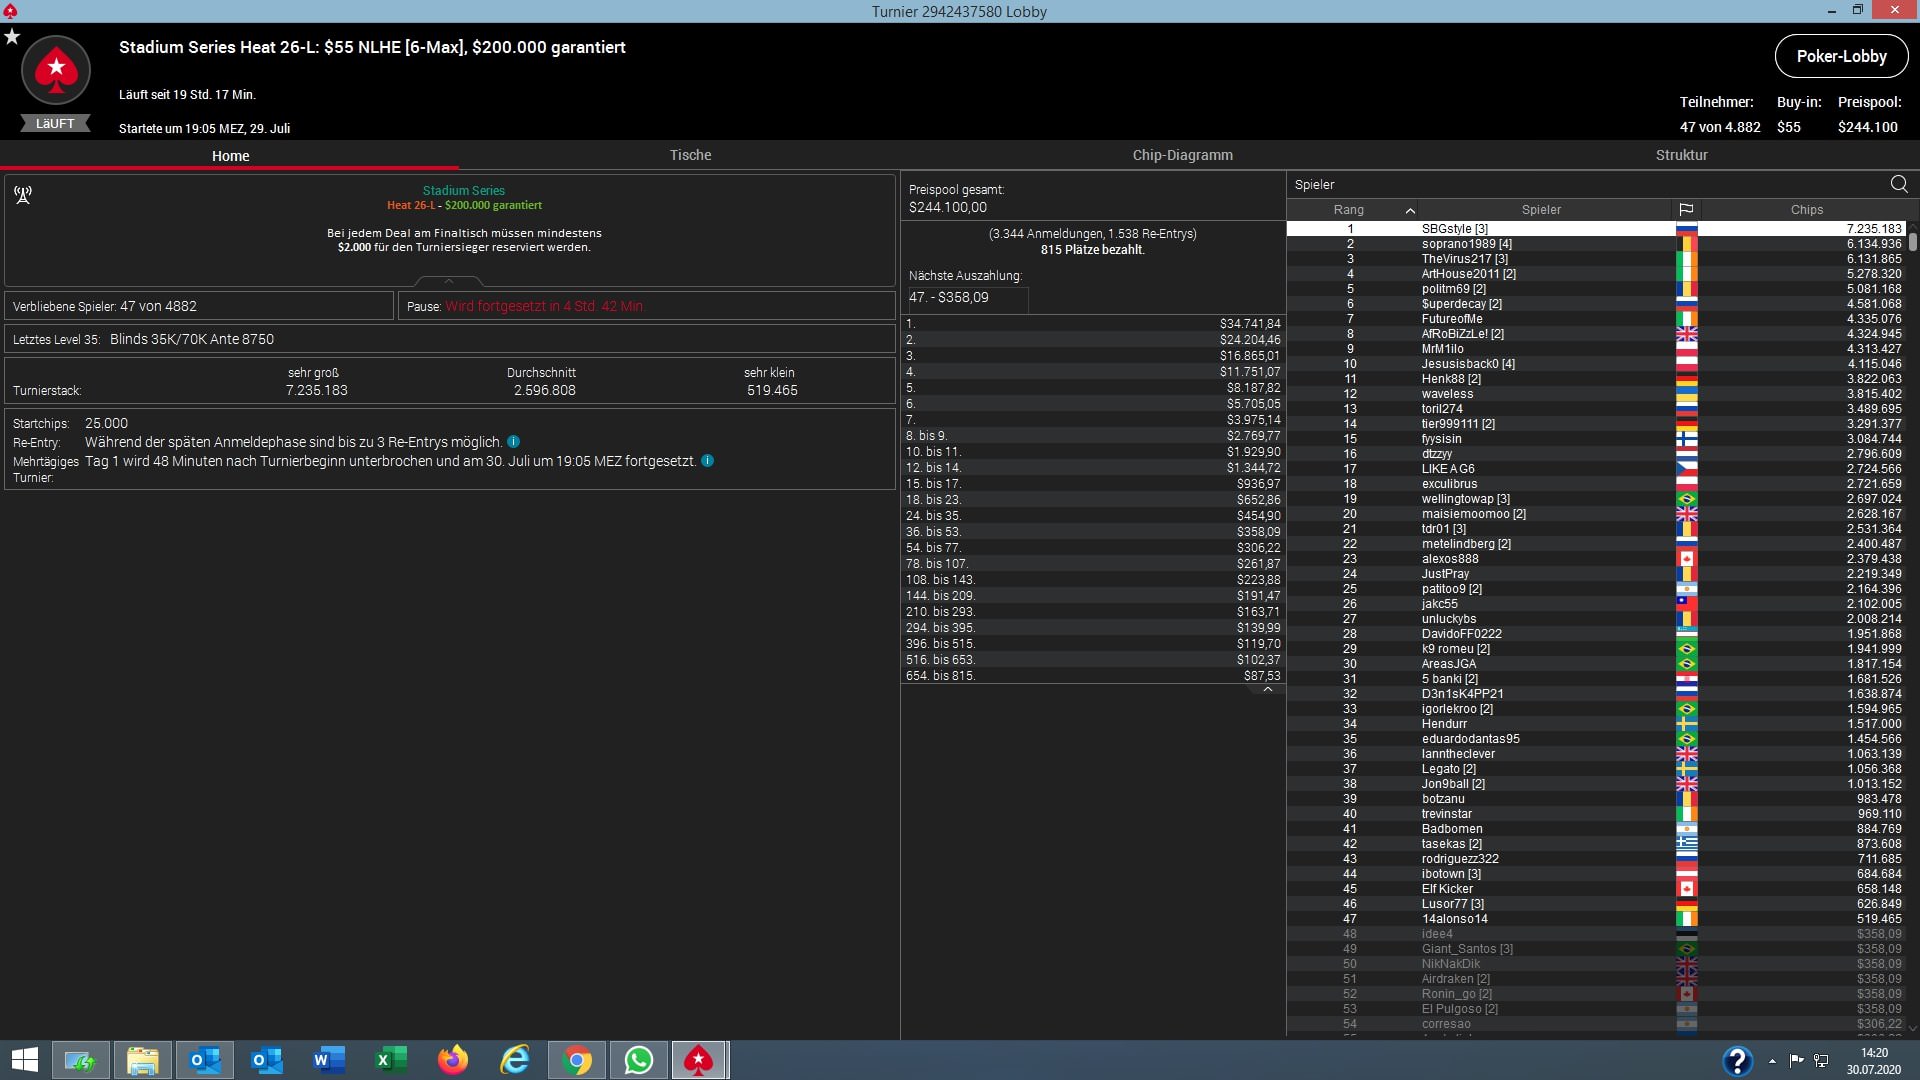This screenshot has height=1080, width=1920.
Task: Click the flag column header icon
Action: (1686, 210)
